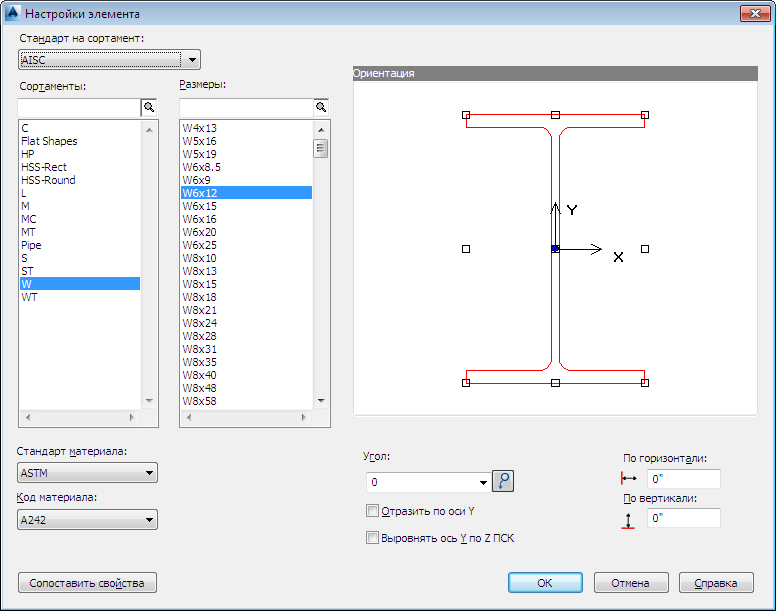Viewport: 776px width, 611px height.
Task: Select HSS-Rect in the shapes list
Action: 80,167
